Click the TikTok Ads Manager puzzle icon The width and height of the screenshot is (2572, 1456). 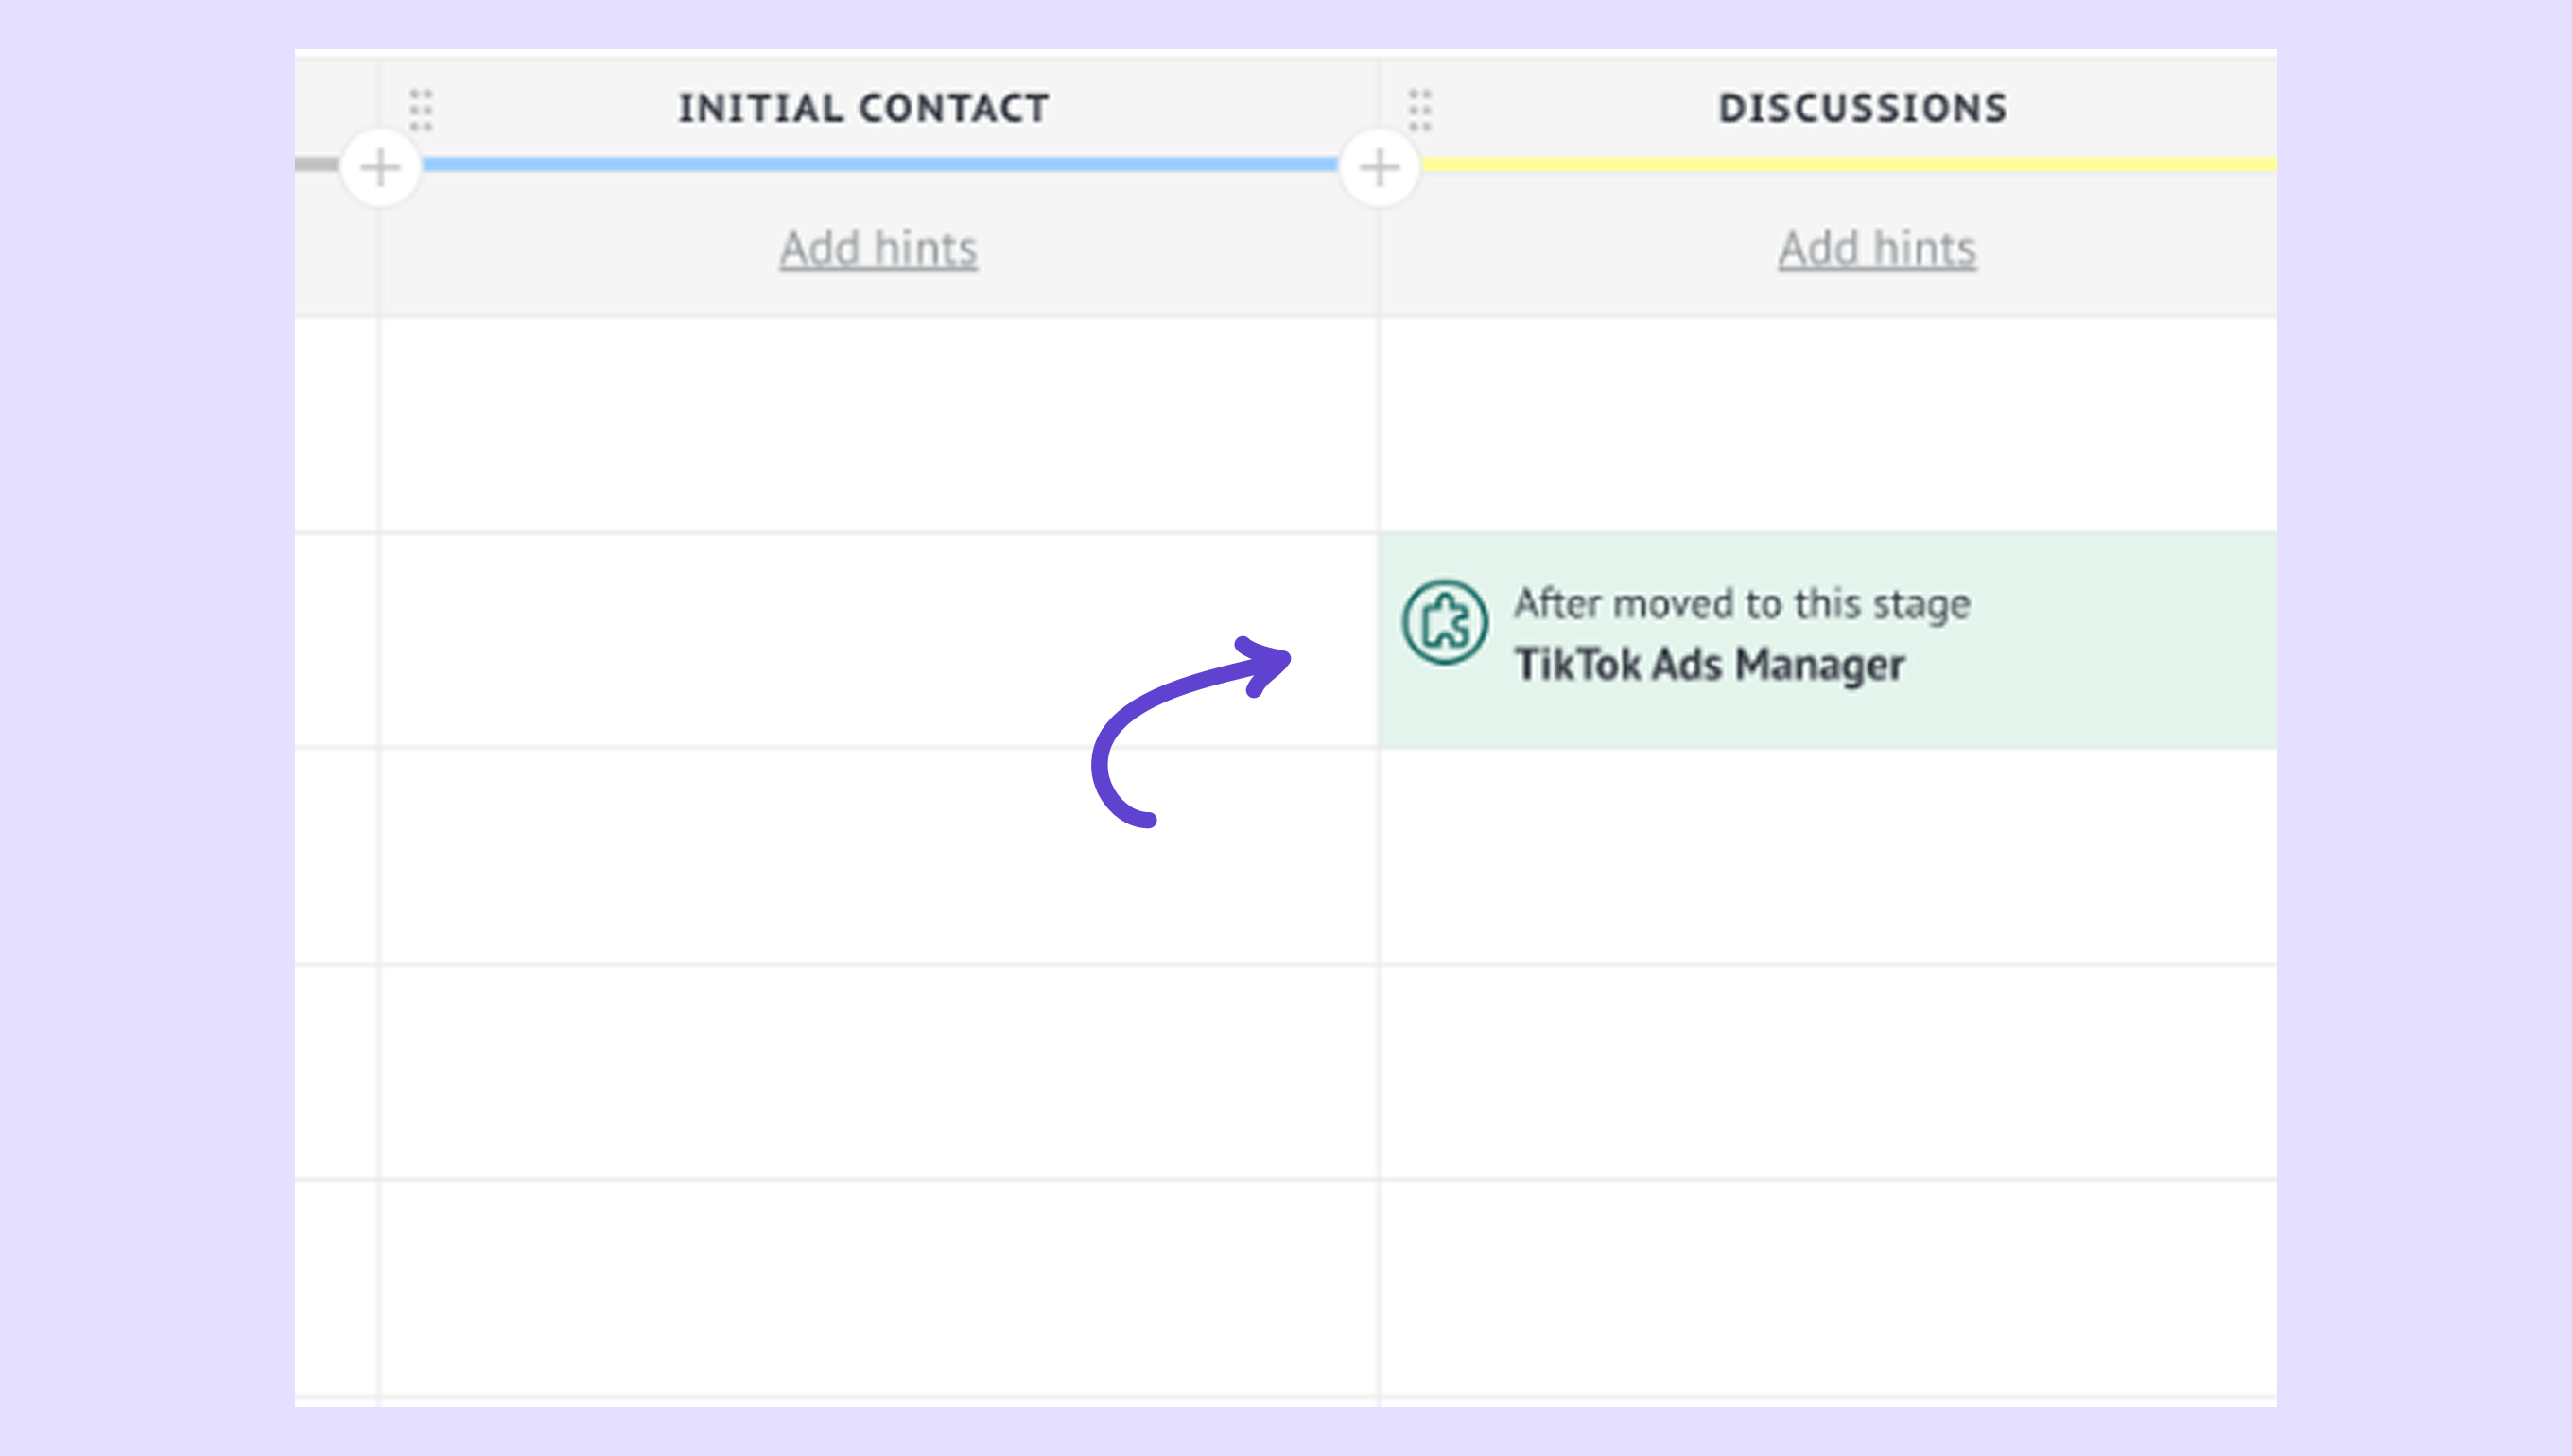point(1444,622)
